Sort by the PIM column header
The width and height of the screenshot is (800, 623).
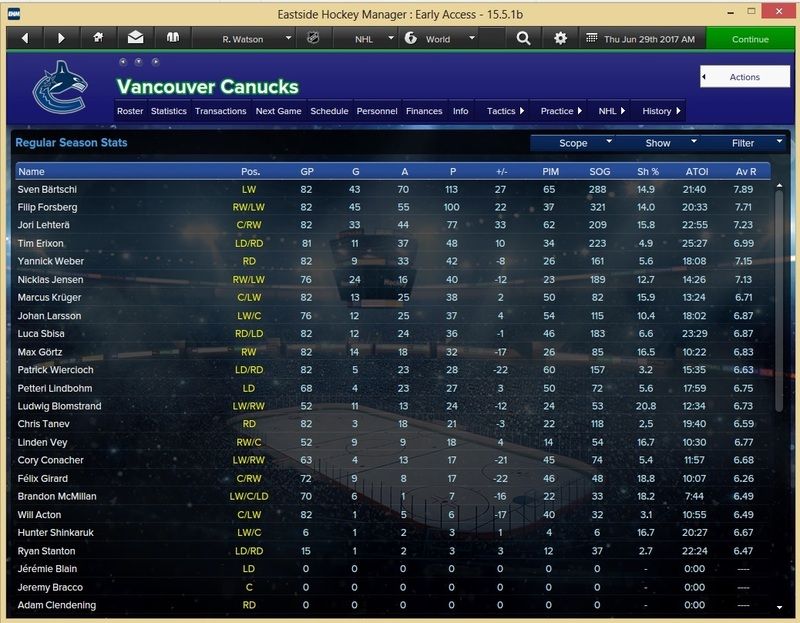tap(550, 171)
